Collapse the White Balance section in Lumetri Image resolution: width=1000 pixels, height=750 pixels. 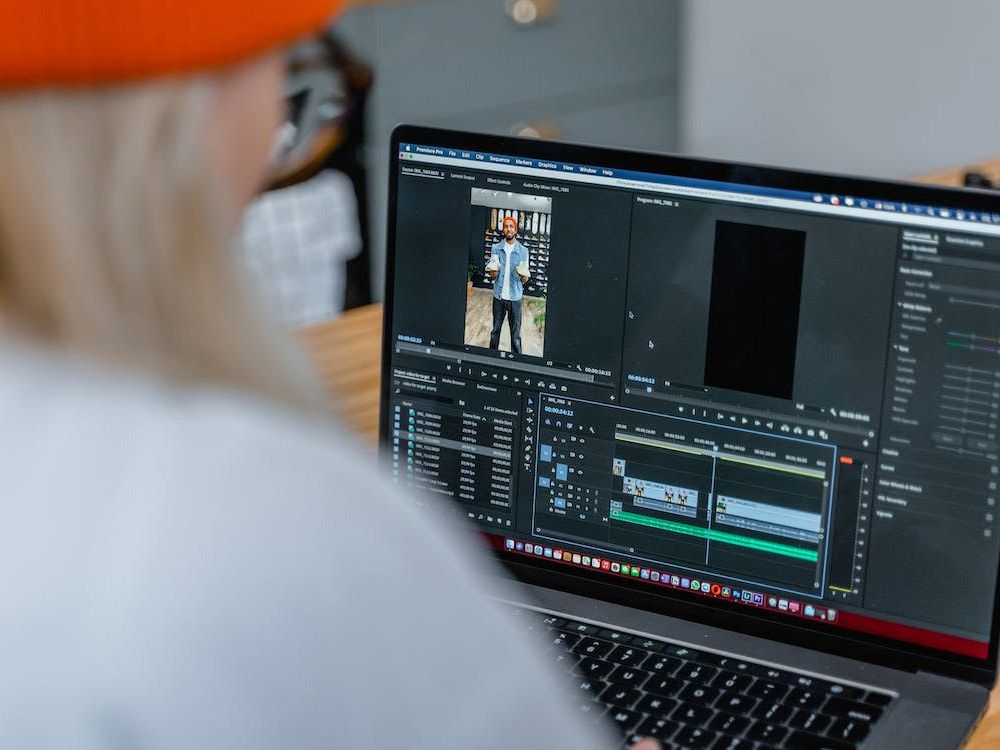(x=900, y=306)
